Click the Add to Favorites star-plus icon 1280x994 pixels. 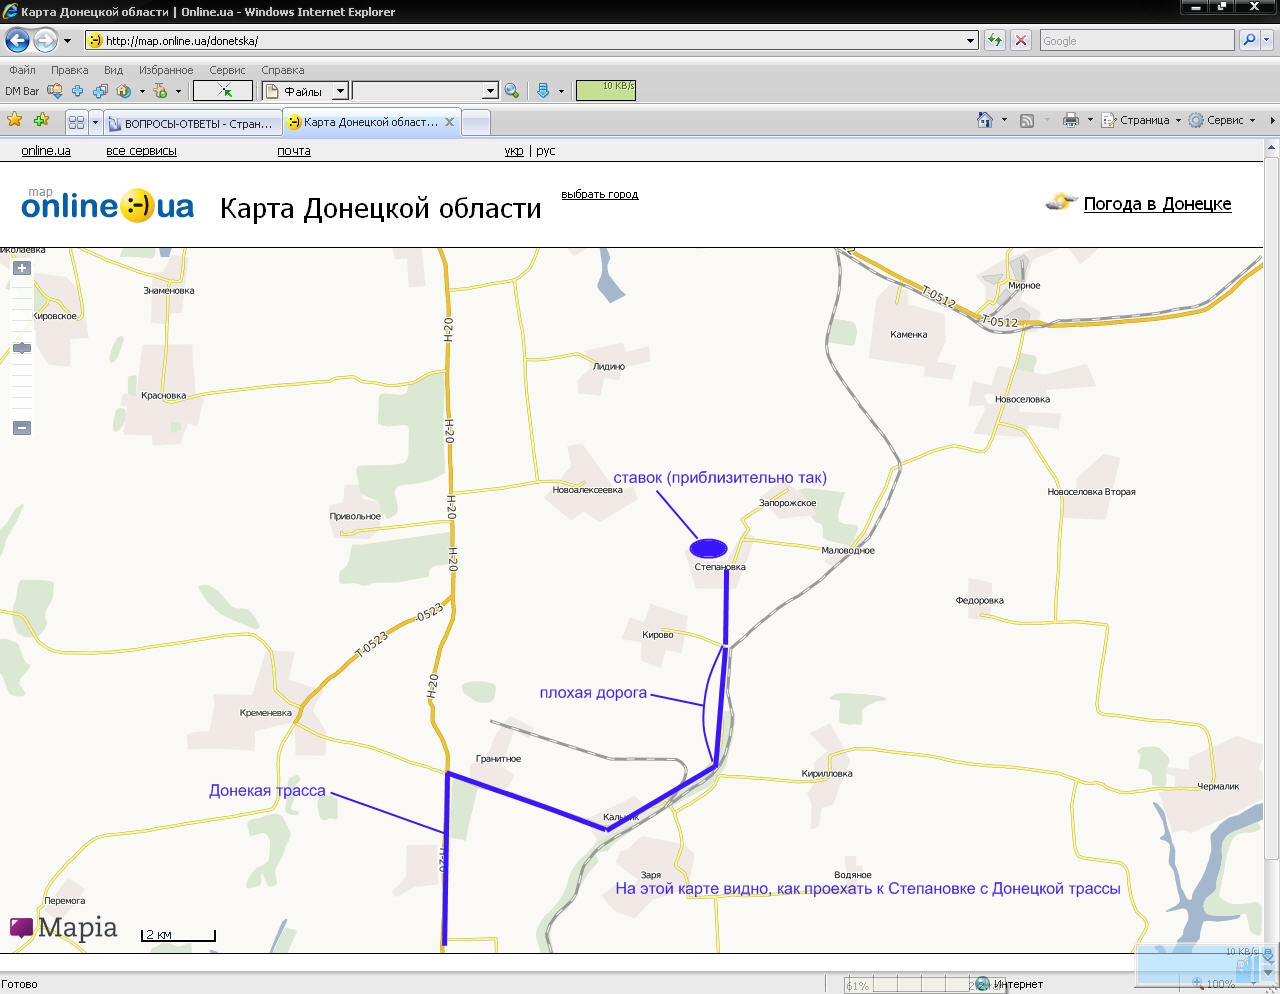(x=41, y=120)
